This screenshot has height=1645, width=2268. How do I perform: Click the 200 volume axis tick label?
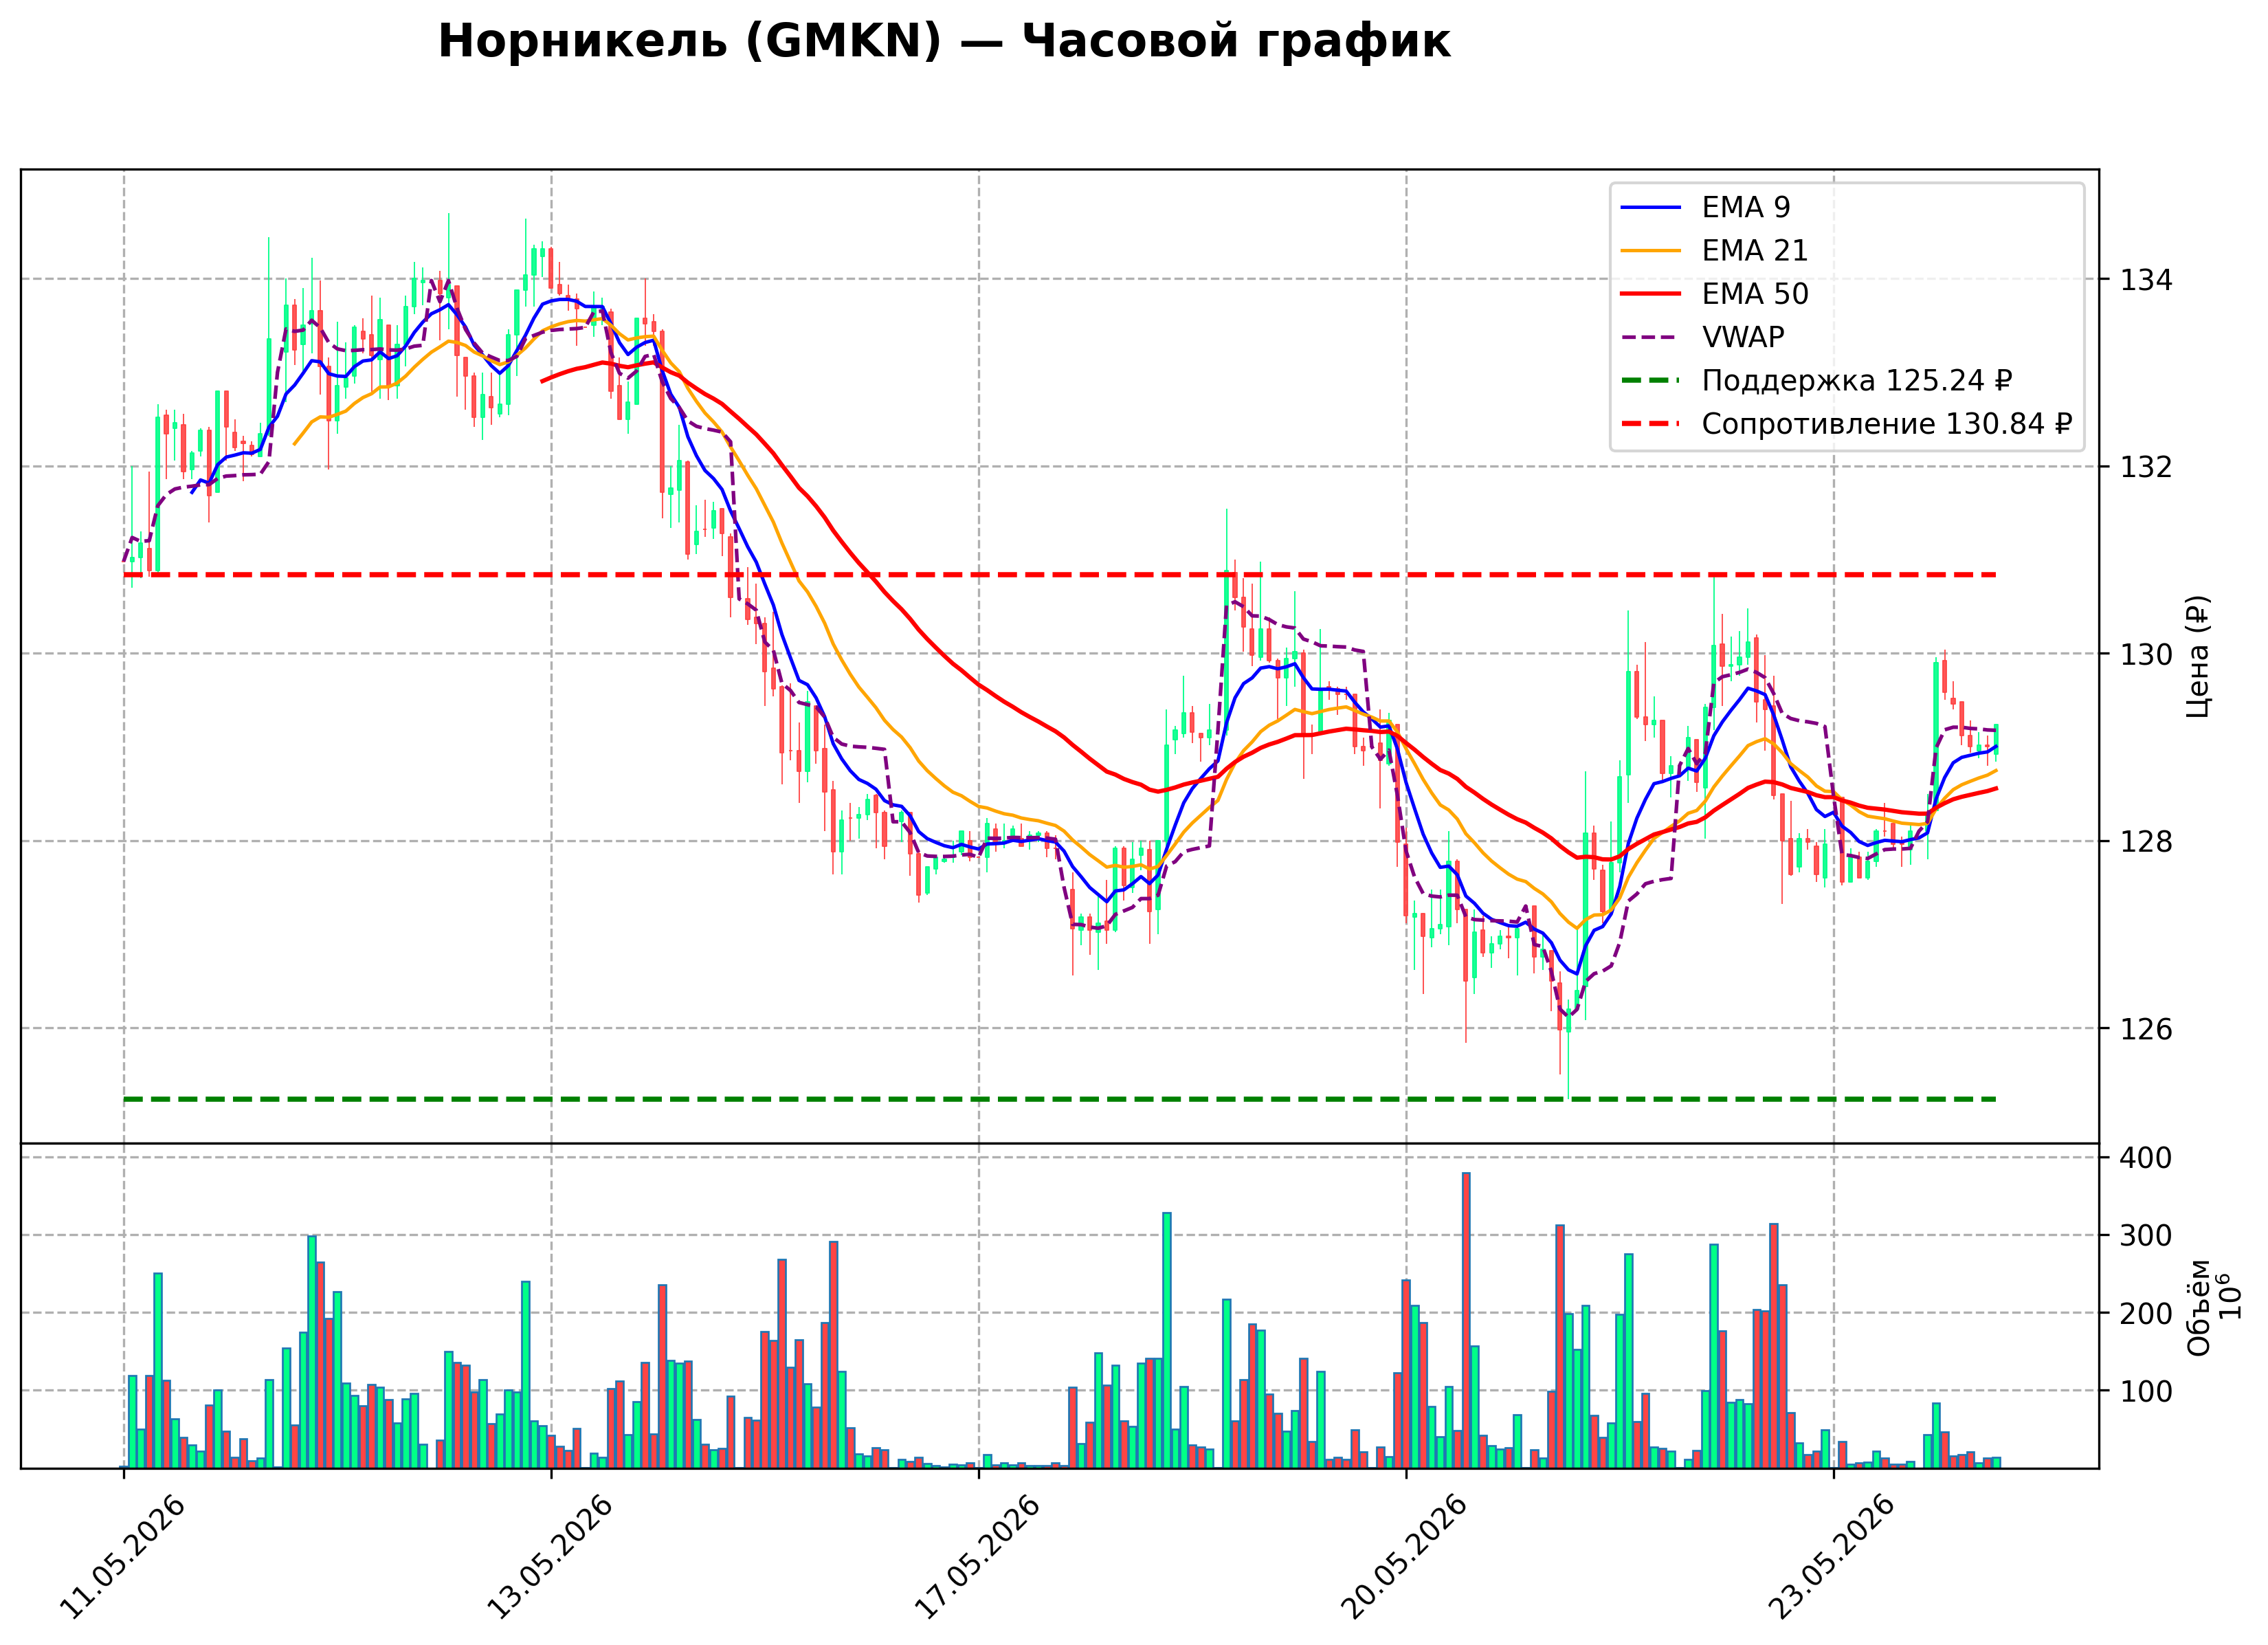point(2146,1314)
